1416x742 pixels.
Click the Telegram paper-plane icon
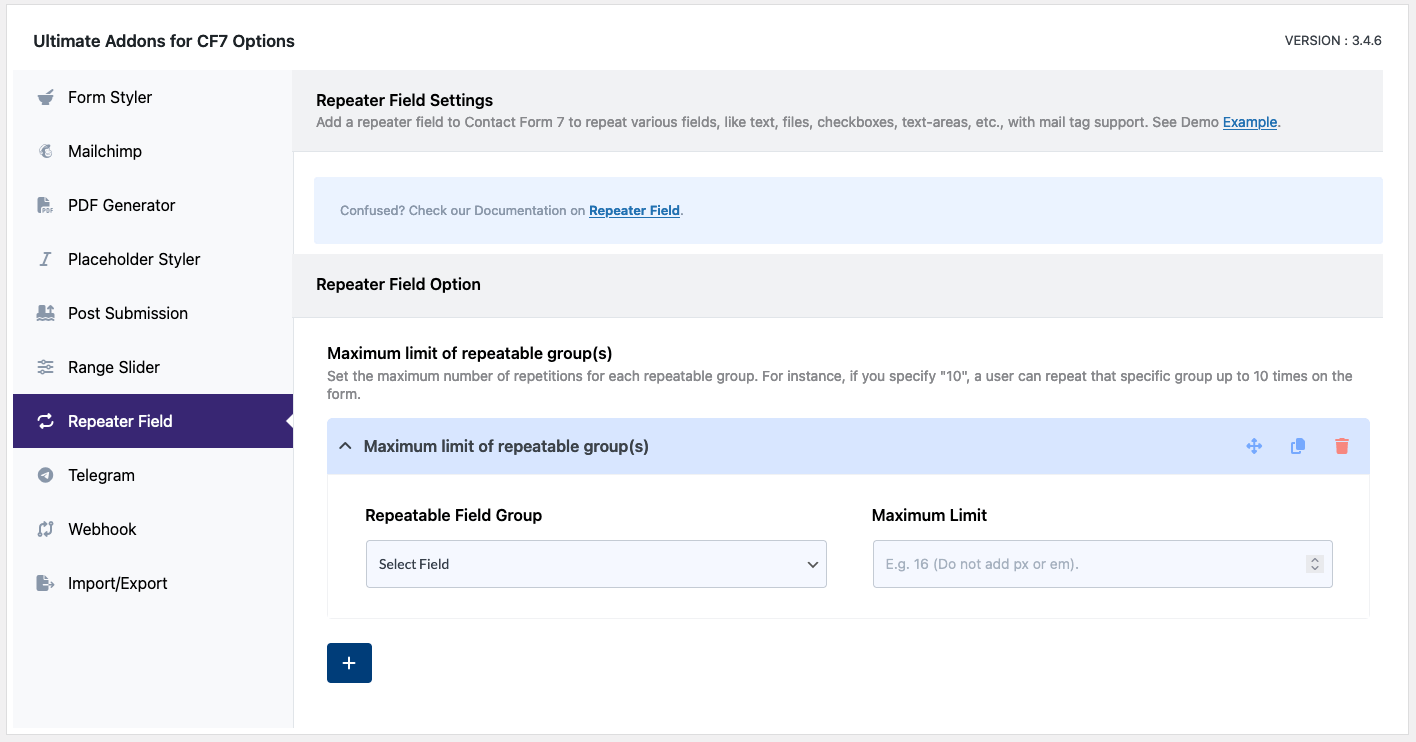(x=45, y=475)
